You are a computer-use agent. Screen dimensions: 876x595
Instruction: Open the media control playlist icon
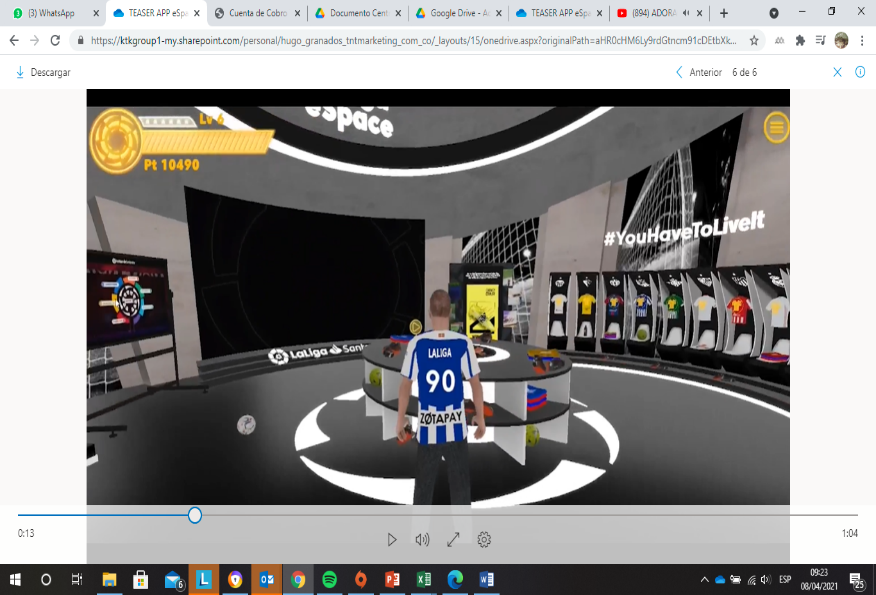click(820, 40)
